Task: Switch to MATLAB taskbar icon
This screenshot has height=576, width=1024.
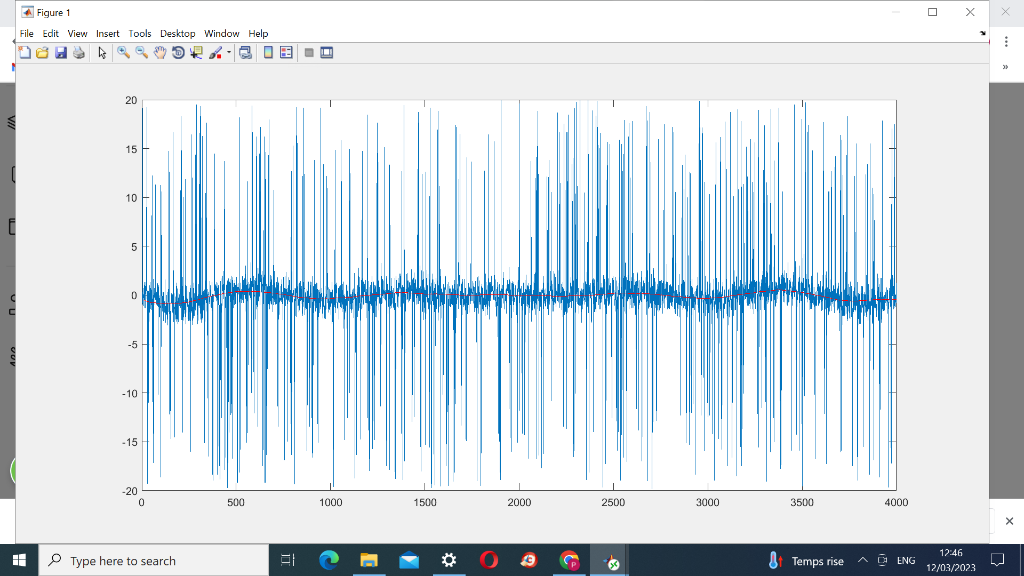Action: click(610, 560)
